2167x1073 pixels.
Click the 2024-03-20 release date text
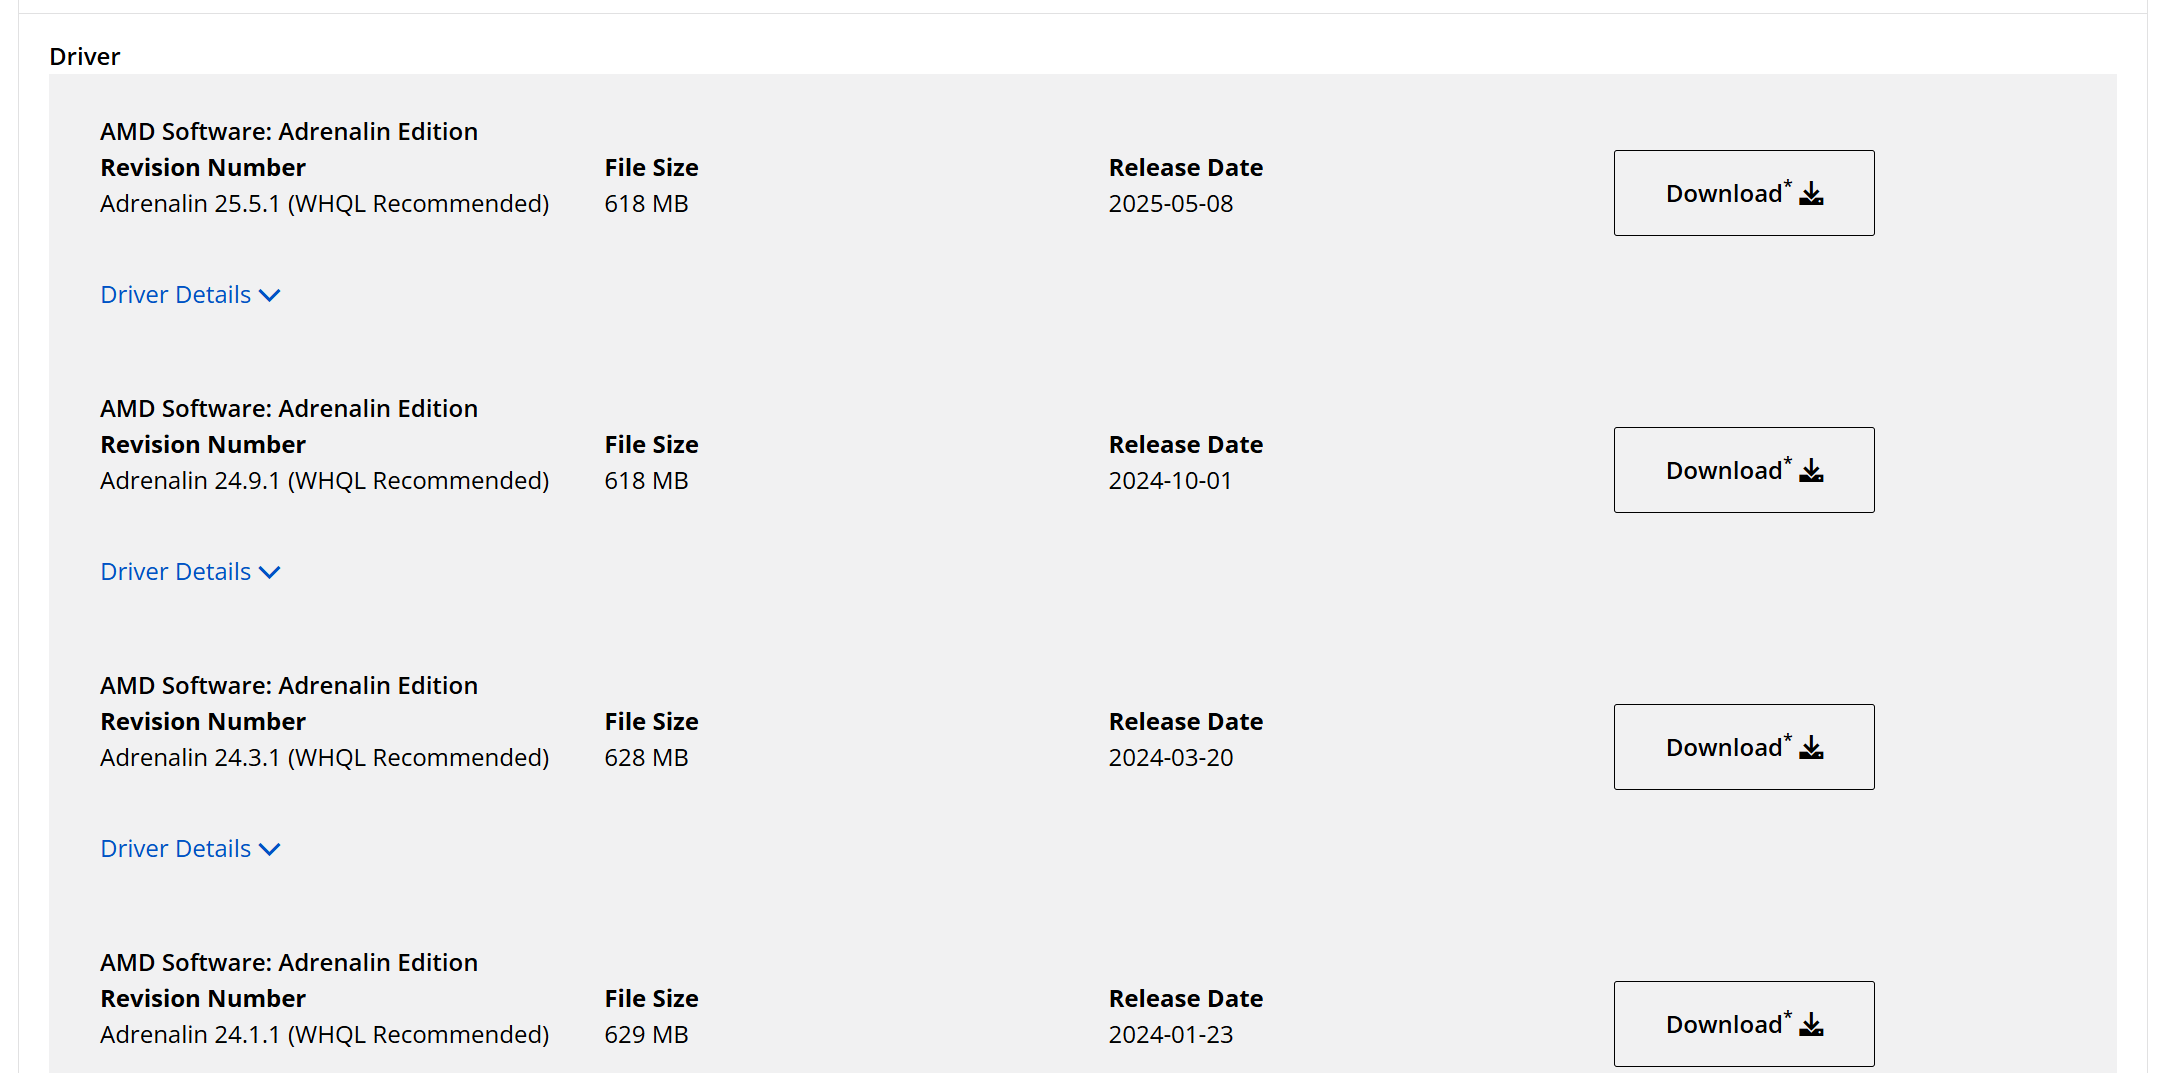click(1171, 758)
